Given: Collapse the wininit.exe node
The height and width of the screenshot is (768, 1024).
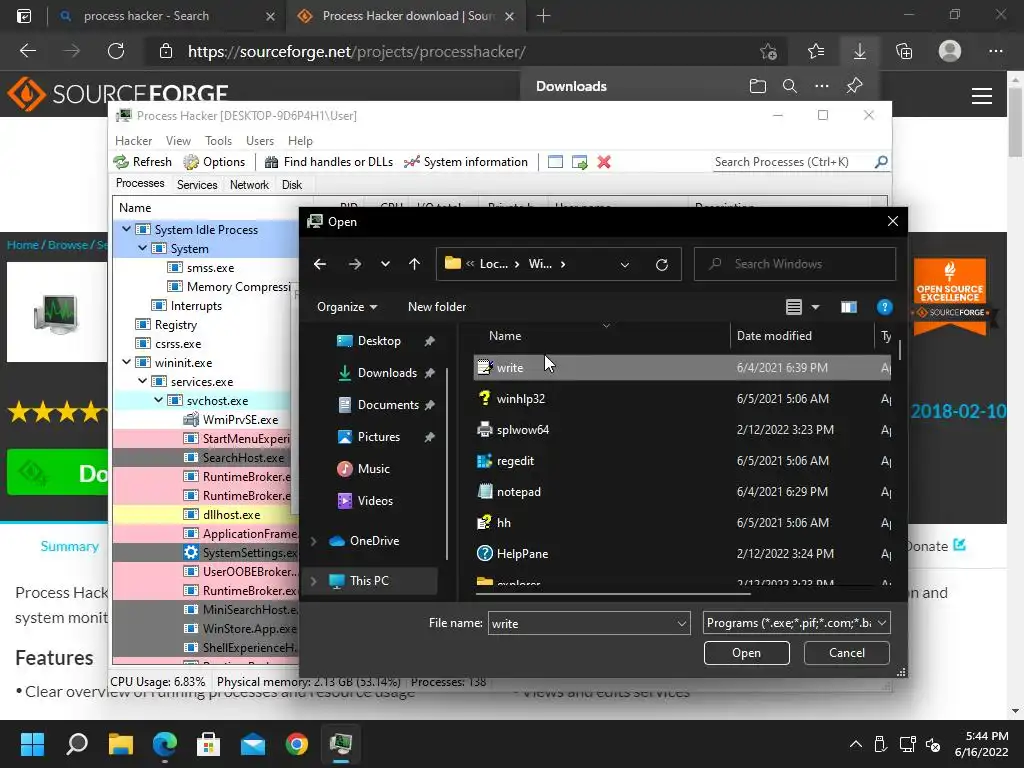Looking at the screenshot, I should coord(126,362).
